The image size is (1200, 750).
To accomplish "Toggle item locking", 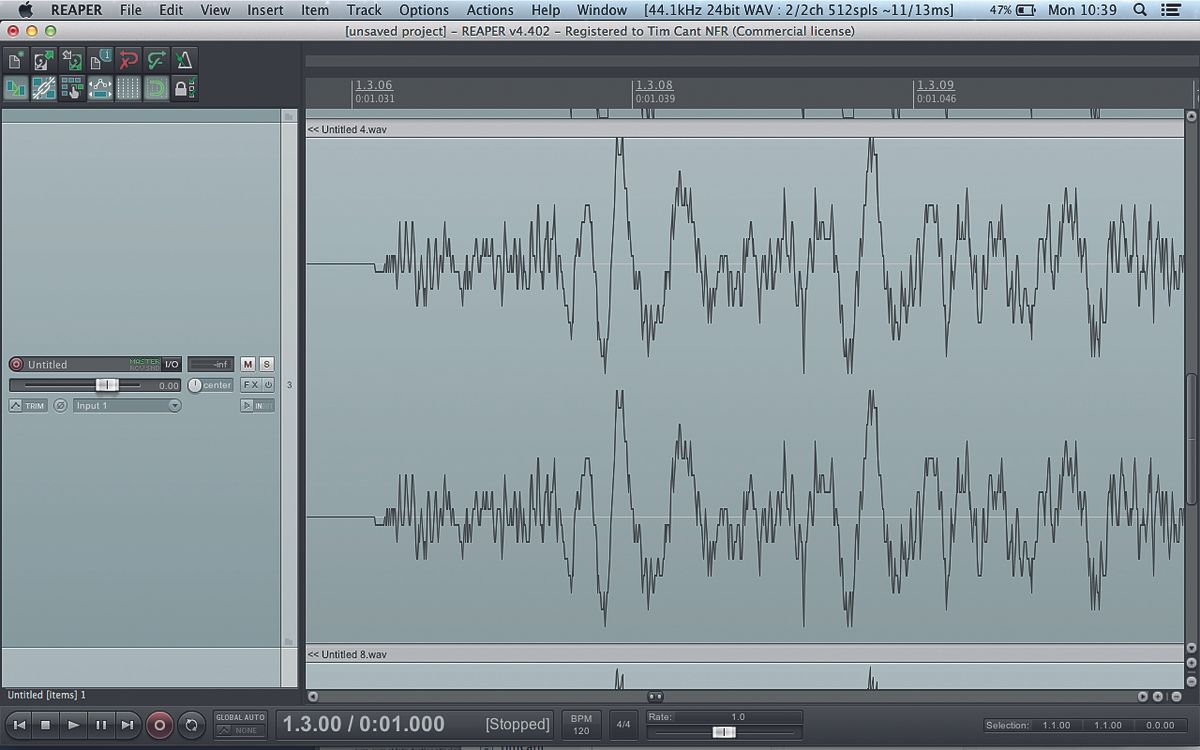I will [184, 88].
